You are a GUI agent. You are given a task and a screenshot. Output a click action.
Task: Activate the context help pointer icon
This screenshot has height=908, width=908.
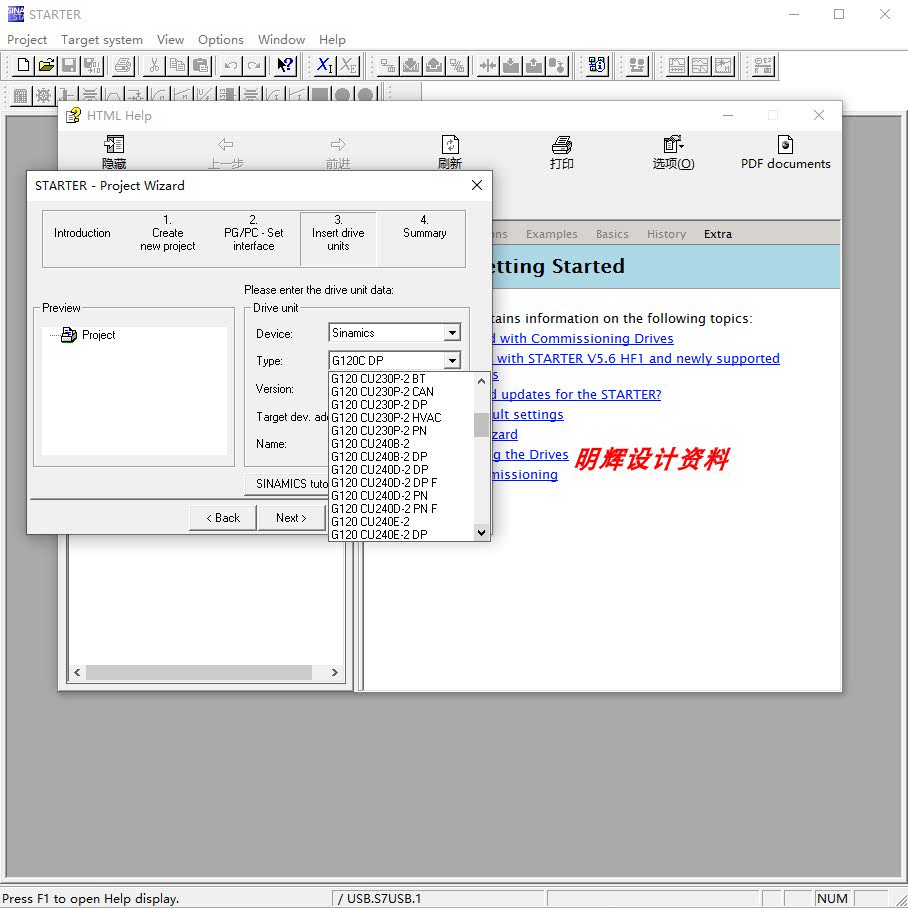click(285, 65)
